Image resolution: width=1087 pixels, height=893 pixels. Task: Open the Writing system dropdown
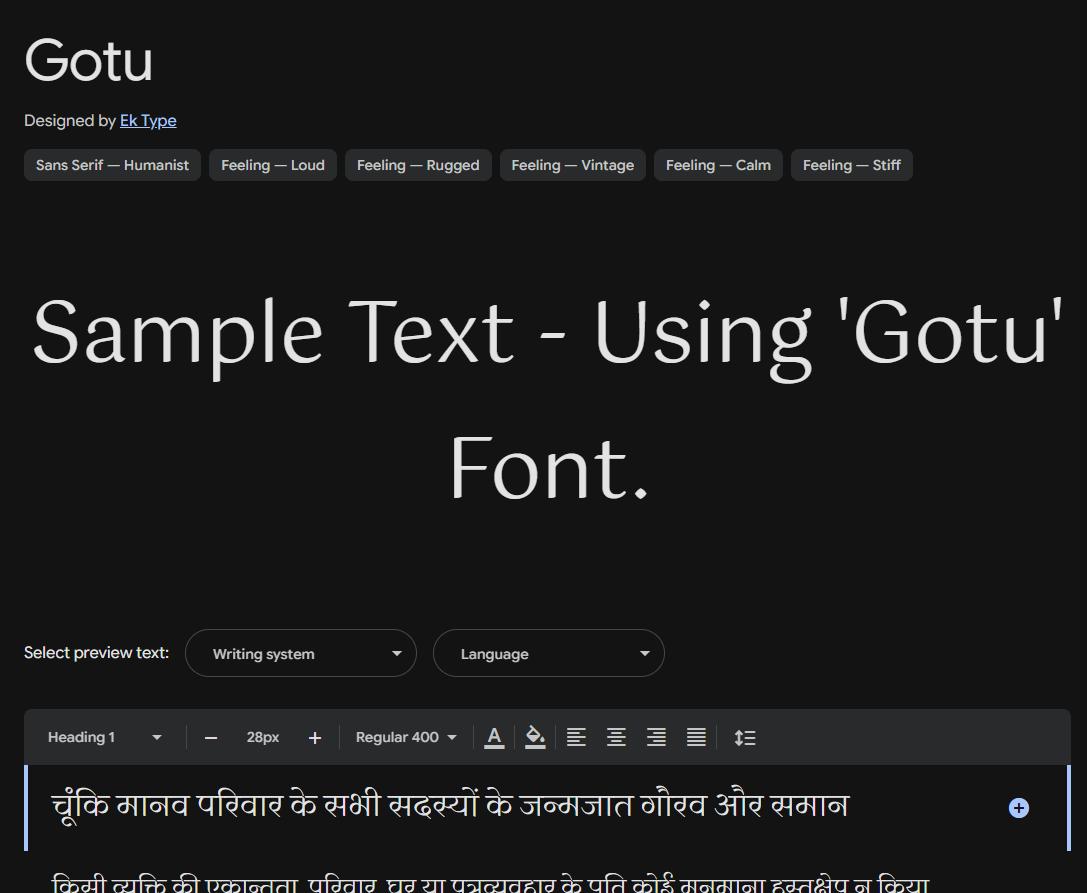[x=301, y=653]
